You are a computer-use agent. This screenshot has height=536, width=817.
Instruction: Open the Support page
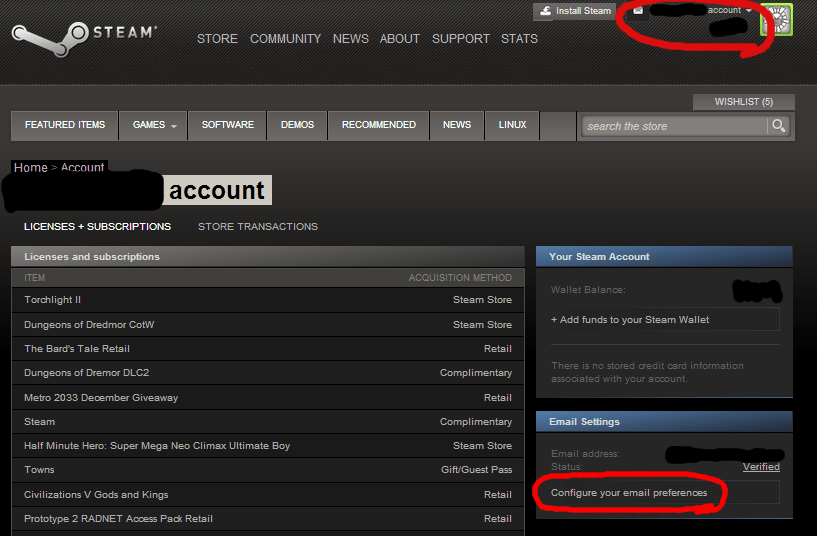point(461,39)
